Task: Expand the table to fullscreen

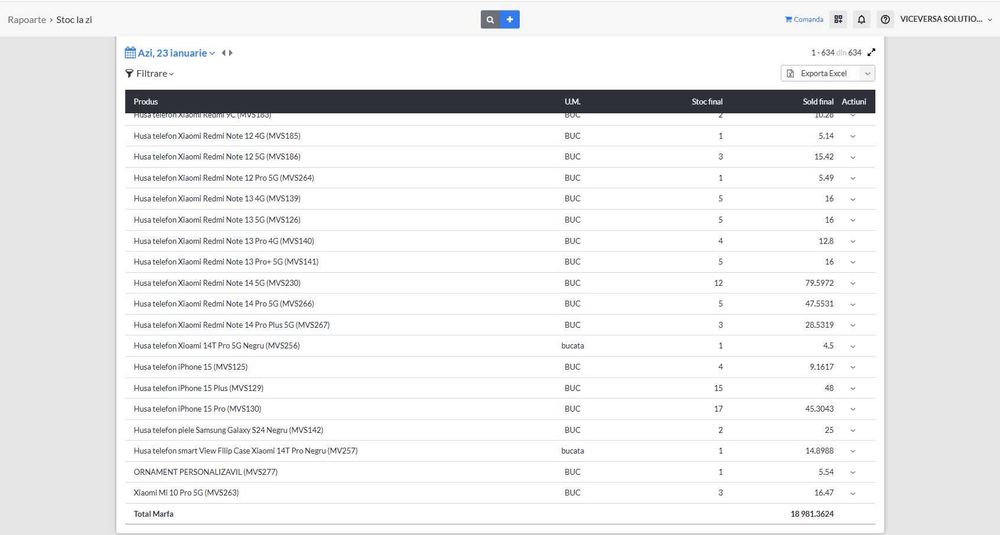Action: pos(871,53)
